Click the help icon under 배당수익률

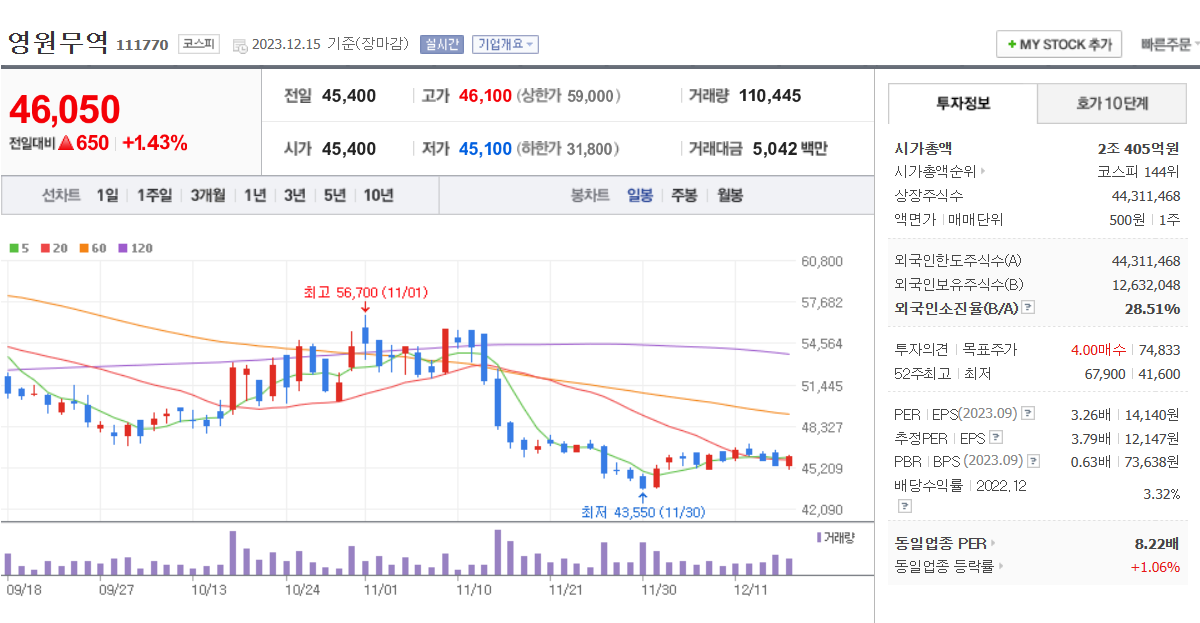tap(904, 506)
